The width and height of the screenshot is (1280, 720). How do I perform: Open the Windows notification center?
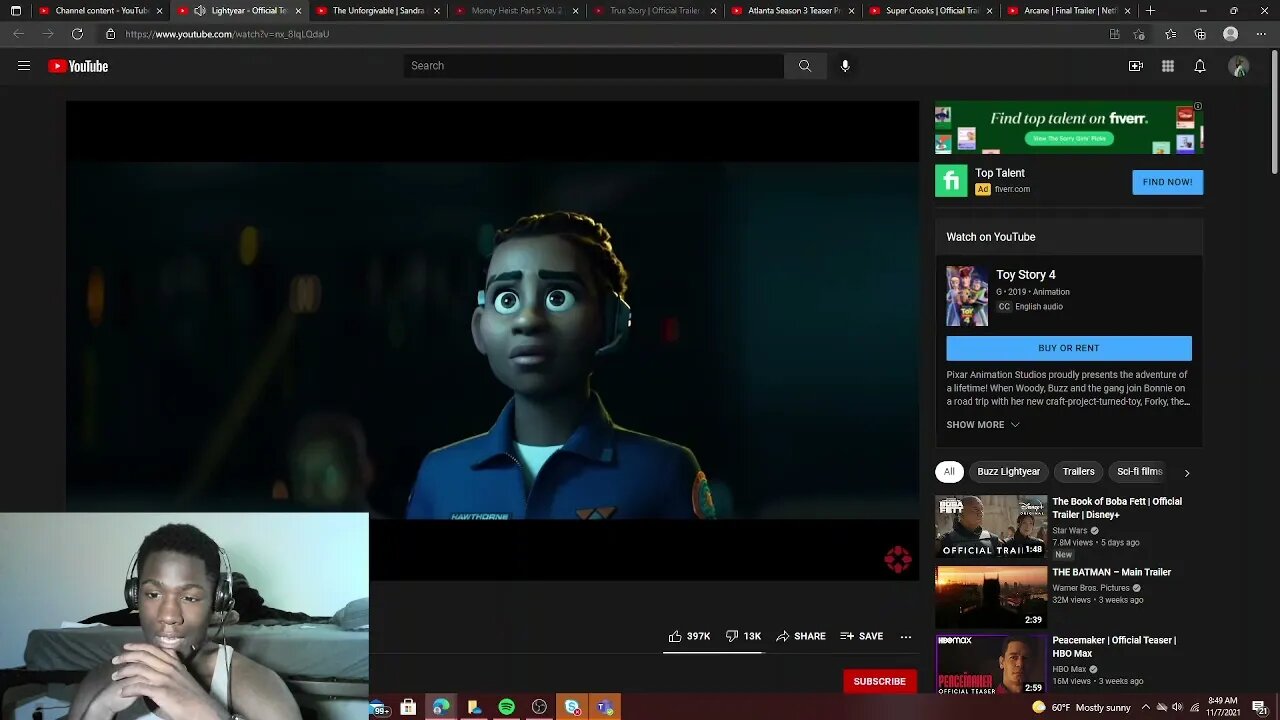click(x=1260, y=707)
